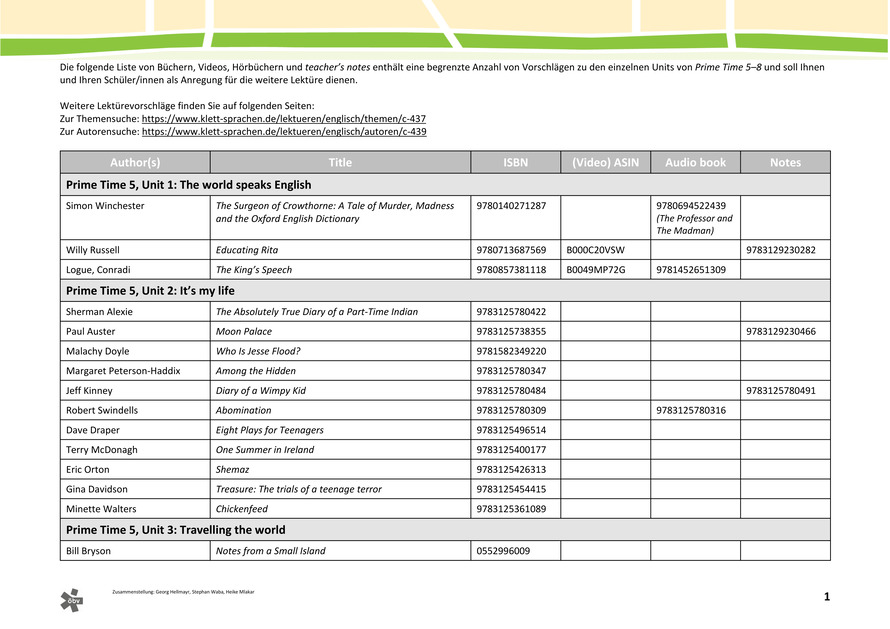Select title 'Chickenfeed'

point(242,509)
